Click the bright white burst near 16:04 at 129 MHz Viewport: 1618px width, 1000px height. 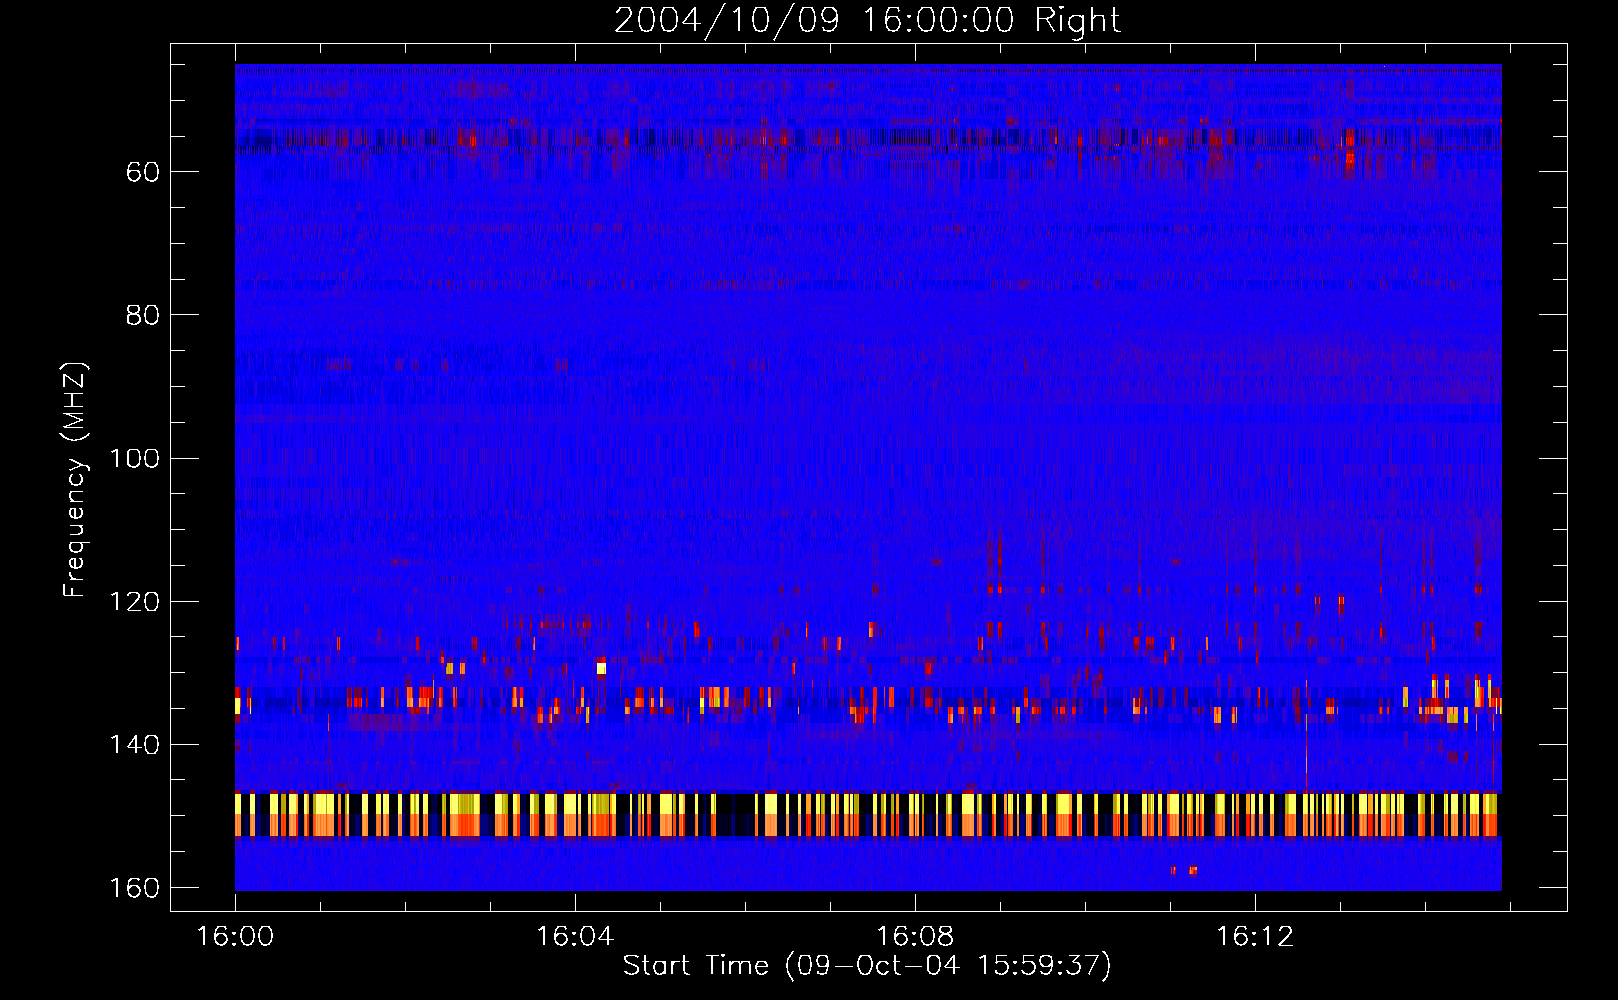tap(601, 668)
